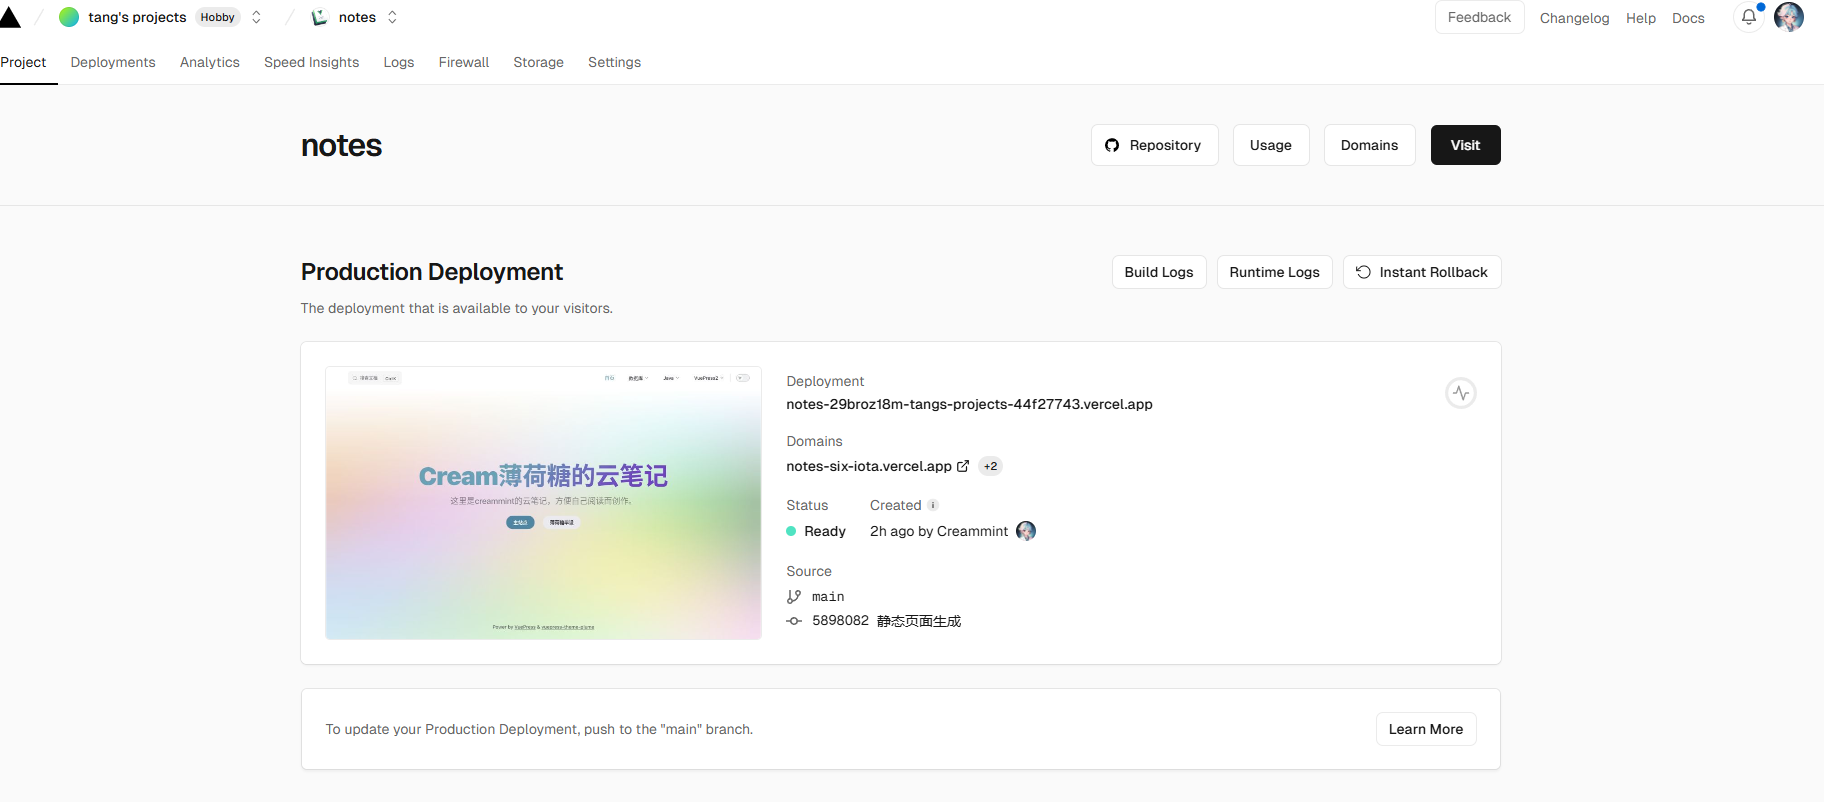Switch to the Storage tab
This screenshot has height=802, width=1824.
click(x=538, y=62)
